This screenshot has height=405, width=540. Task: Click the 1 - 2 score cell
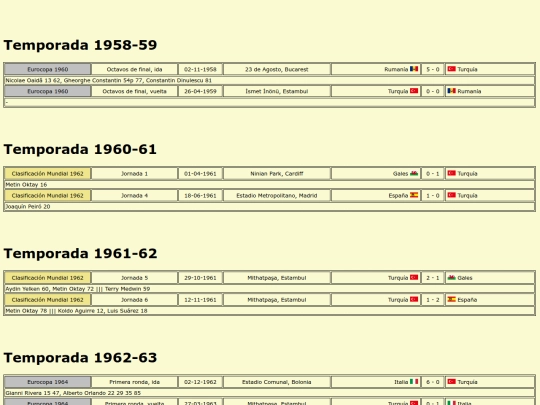[433, 300]
